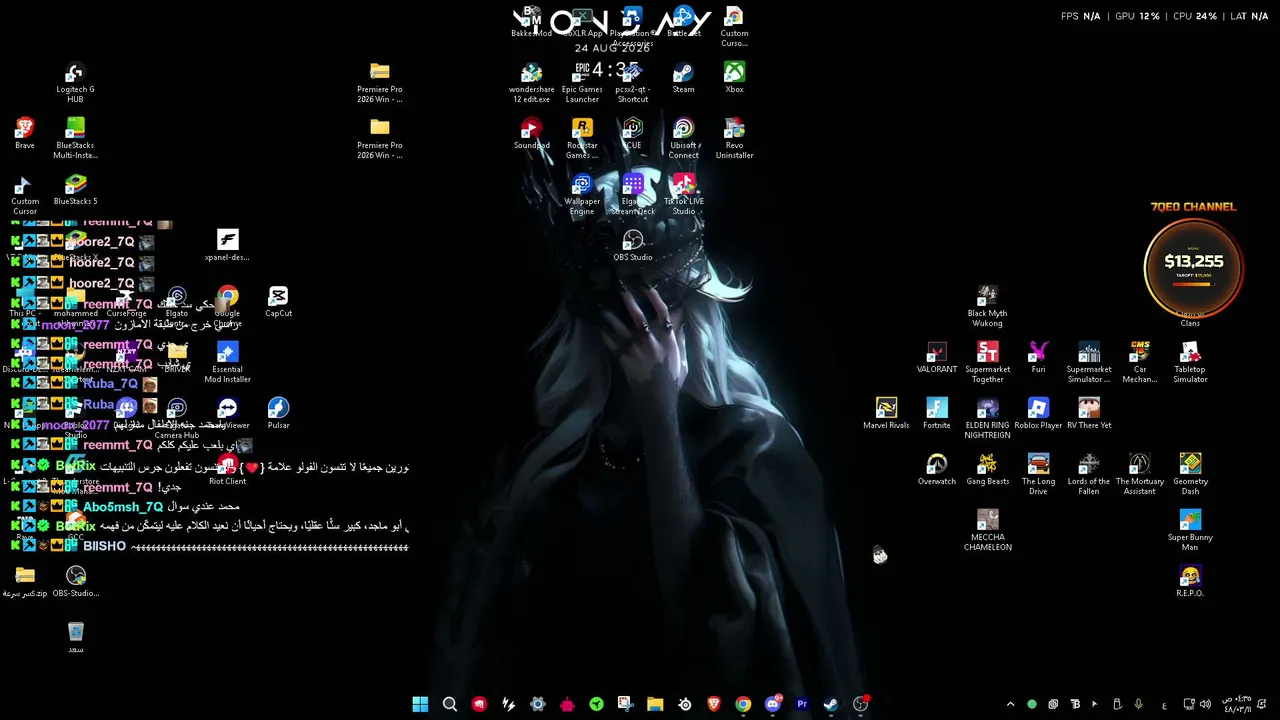Select the MECCHA CHAMELEON game icon
The width and height of the screenshot is (1280, 720).
point(987,531)
